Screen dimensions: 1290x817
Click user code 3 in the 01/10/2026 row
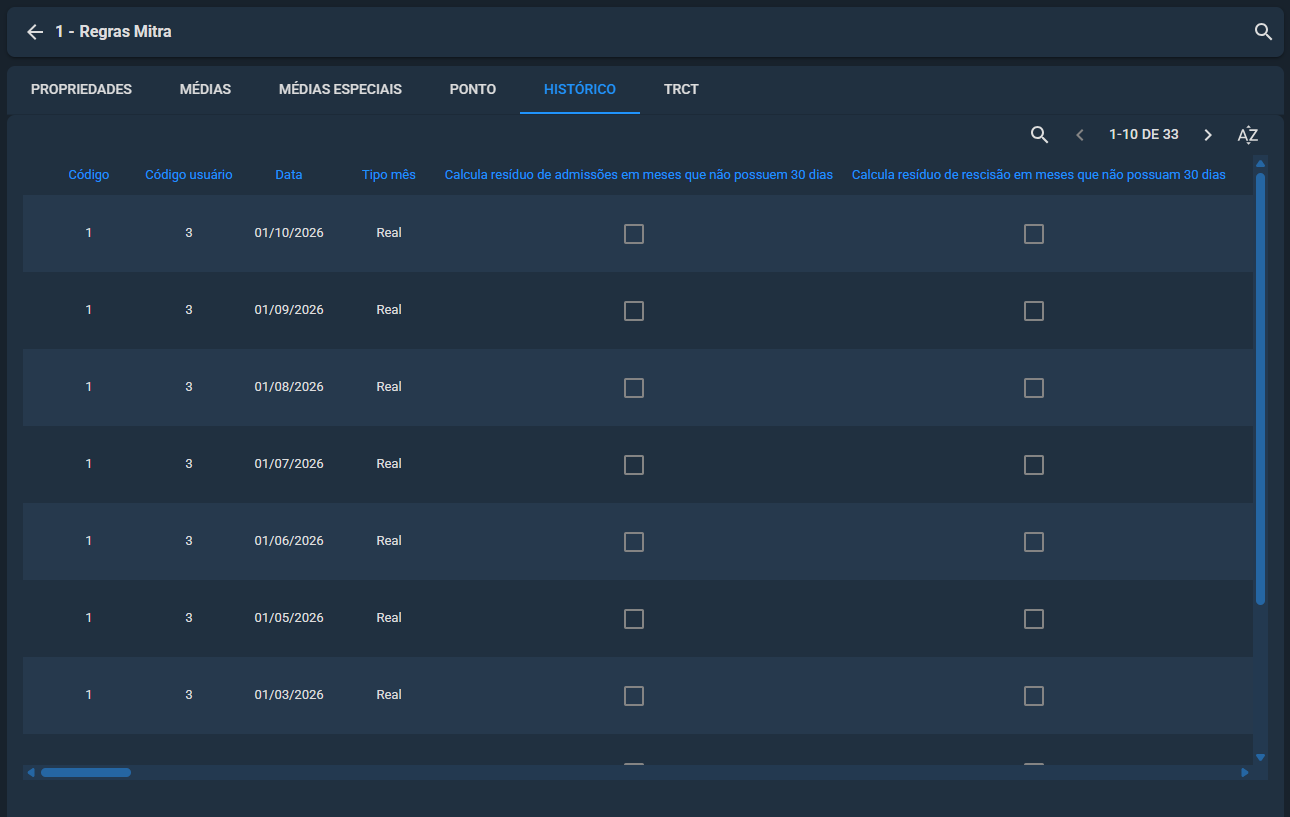(x=189, y=233)
